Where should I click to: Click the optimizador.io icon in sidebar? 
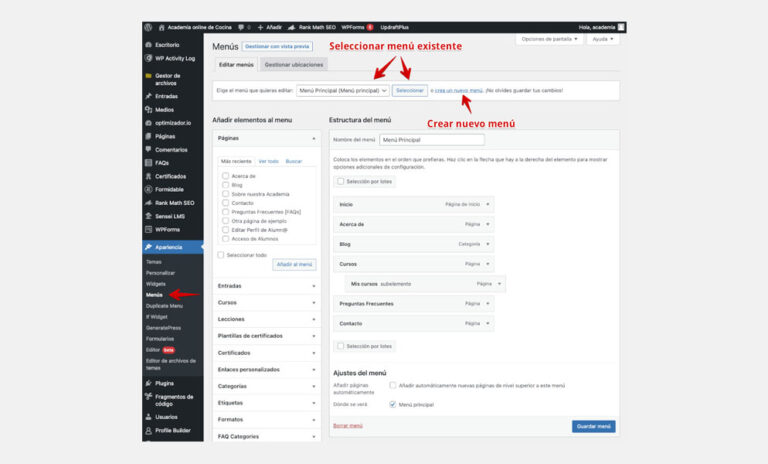[x=148, y=123]
